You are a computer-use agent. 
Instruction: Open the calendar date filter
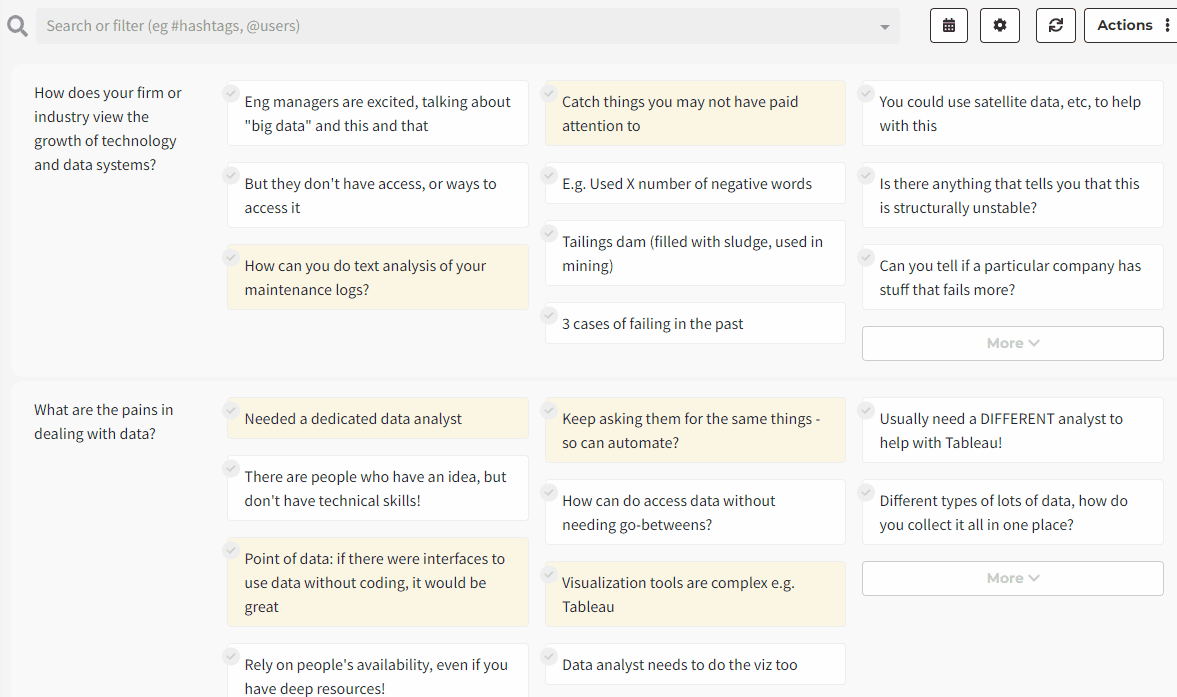[x=948, y=26]
